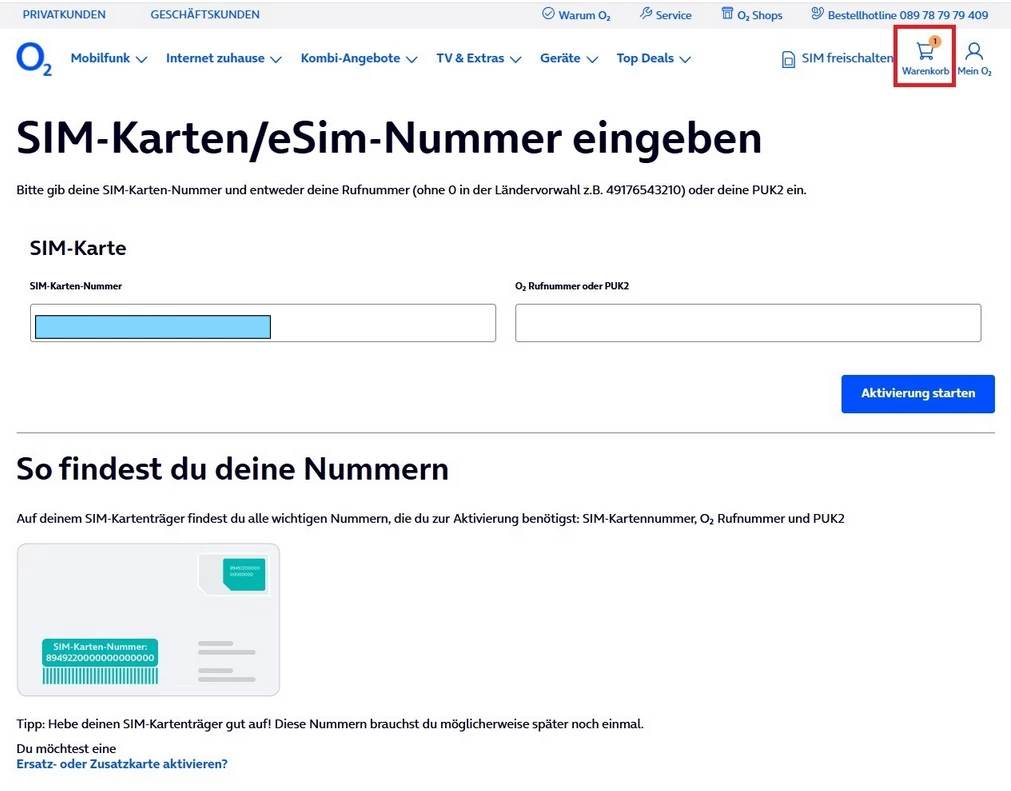This screenshot has height=791, width=1011.
Task: Click the Warum O2 link
Action: pos(584,15)
